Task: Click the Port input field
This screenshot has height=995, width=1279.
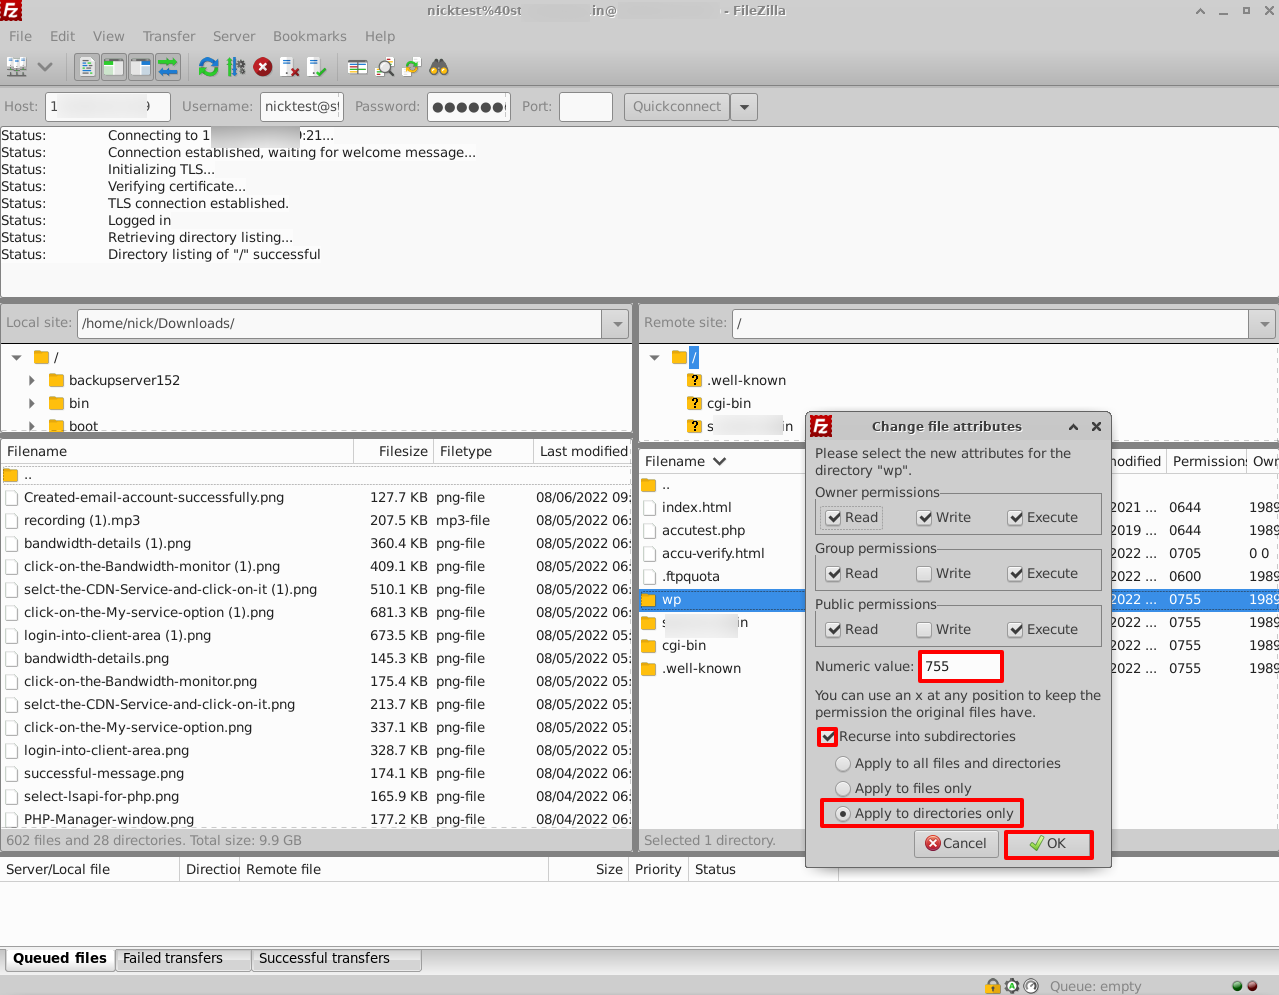Action: point(586,107)
